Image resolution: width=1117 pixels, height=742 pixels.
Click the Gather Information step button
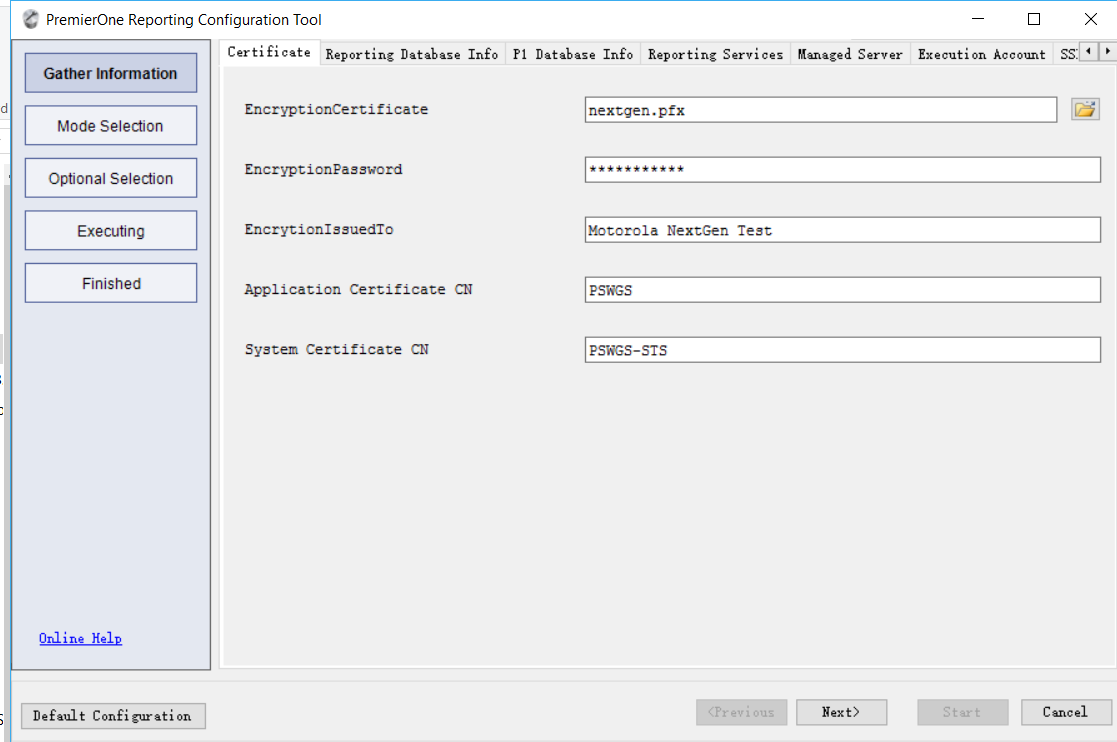click(110, 73)
